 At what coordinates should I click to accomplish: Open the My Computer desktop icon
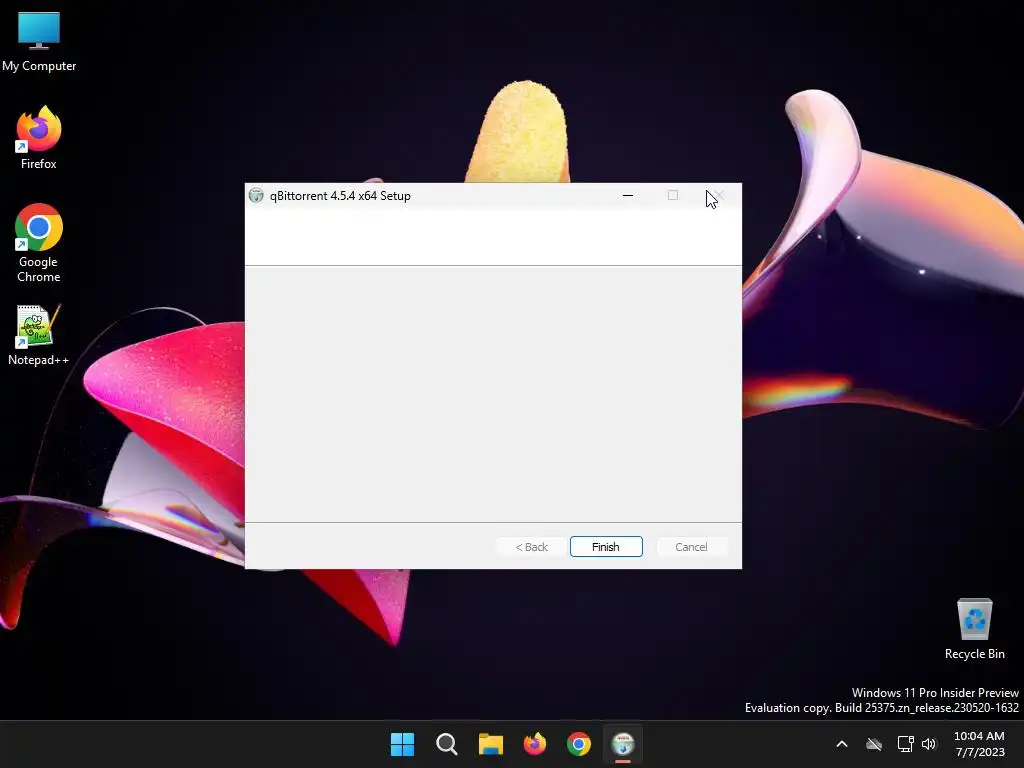(x=39, y=41)
